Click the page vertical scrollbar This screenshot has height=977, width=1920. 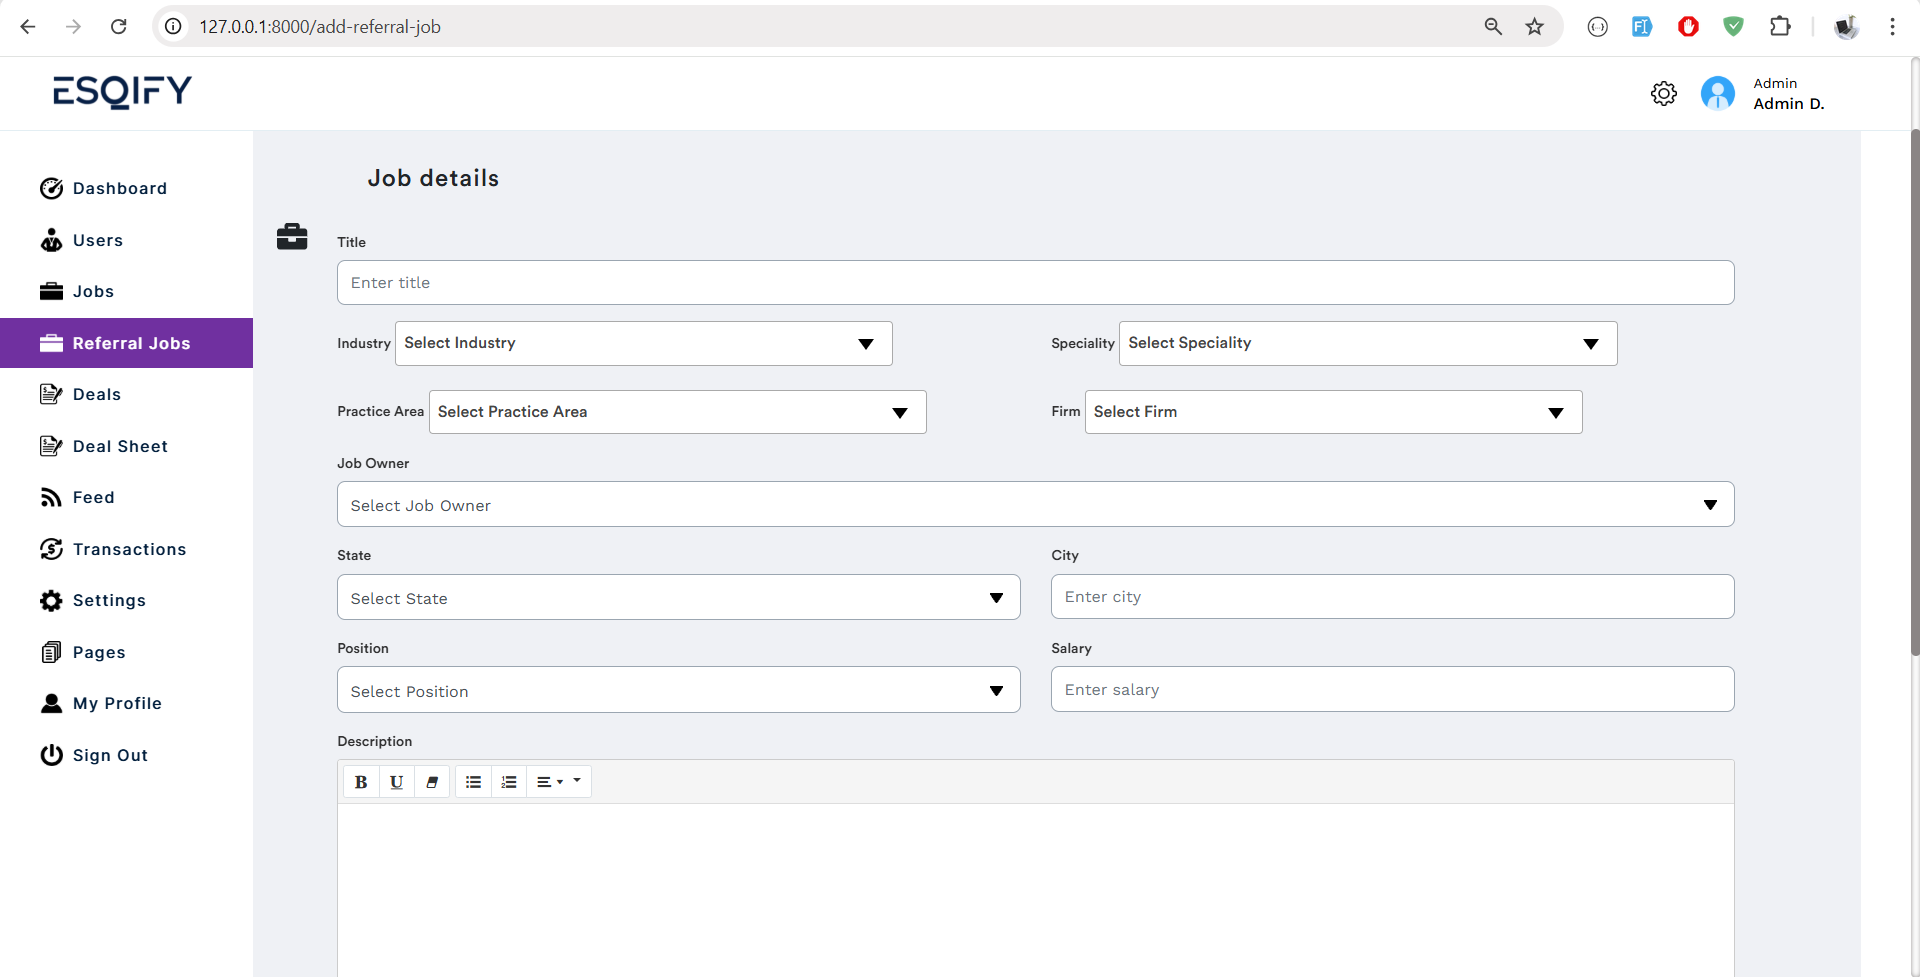pyautogui.click(x=1914, y=400)
